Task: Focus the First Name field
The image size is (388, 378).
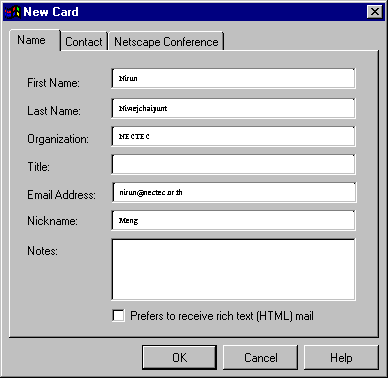Action: (233, 78)
